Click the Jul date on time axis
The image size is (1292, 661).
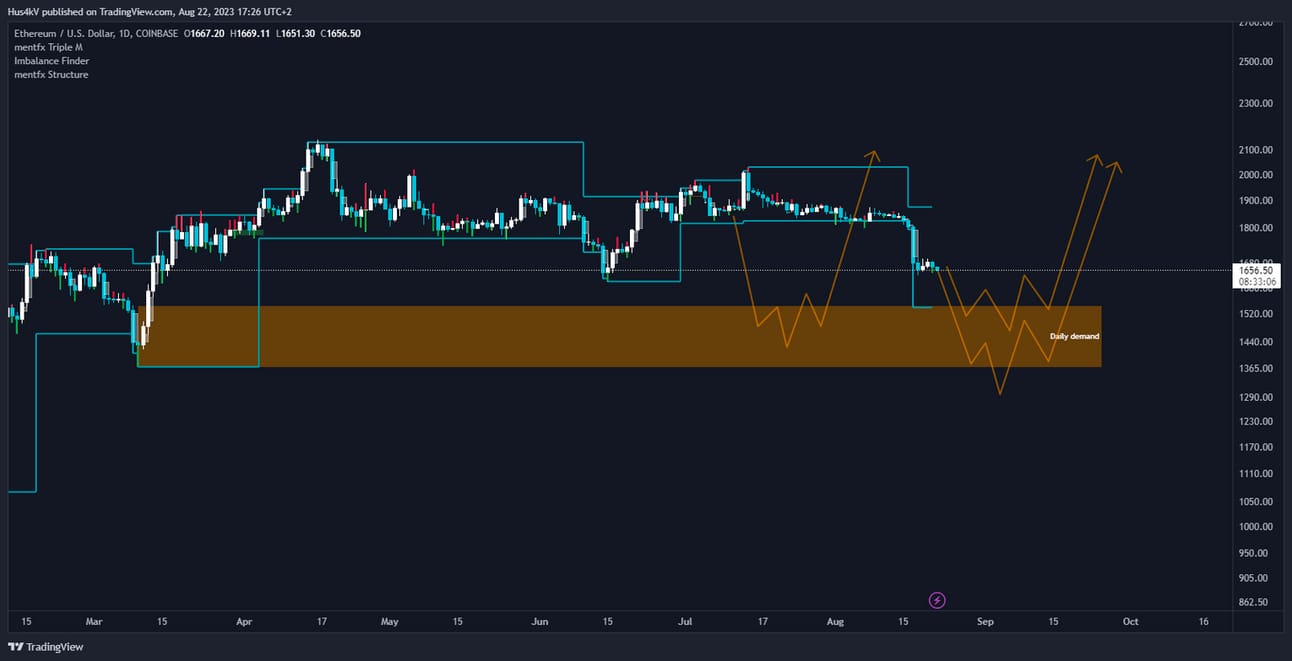(x=684, y=621)
